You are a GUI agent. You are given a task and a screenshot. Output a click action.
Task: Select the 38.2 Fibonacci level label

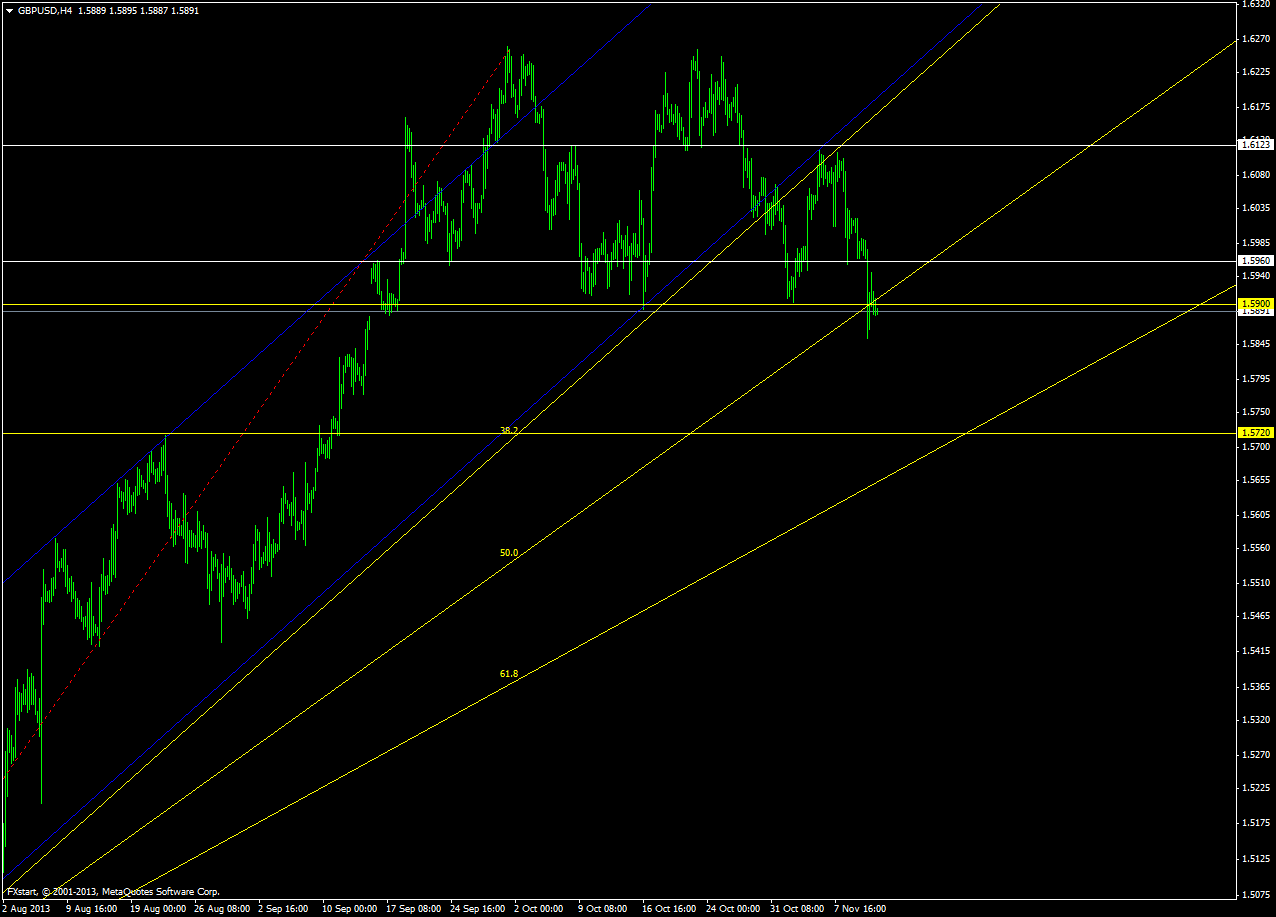(509, 431)
